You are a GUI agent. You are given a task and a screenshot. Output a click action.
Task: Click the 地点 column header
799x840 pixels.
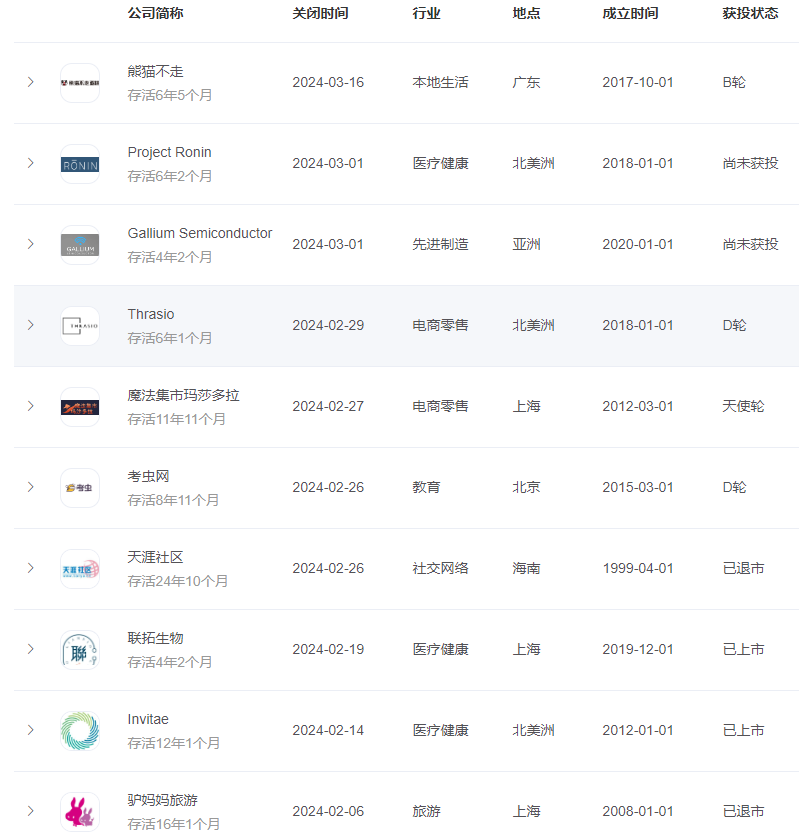[526, 13]
